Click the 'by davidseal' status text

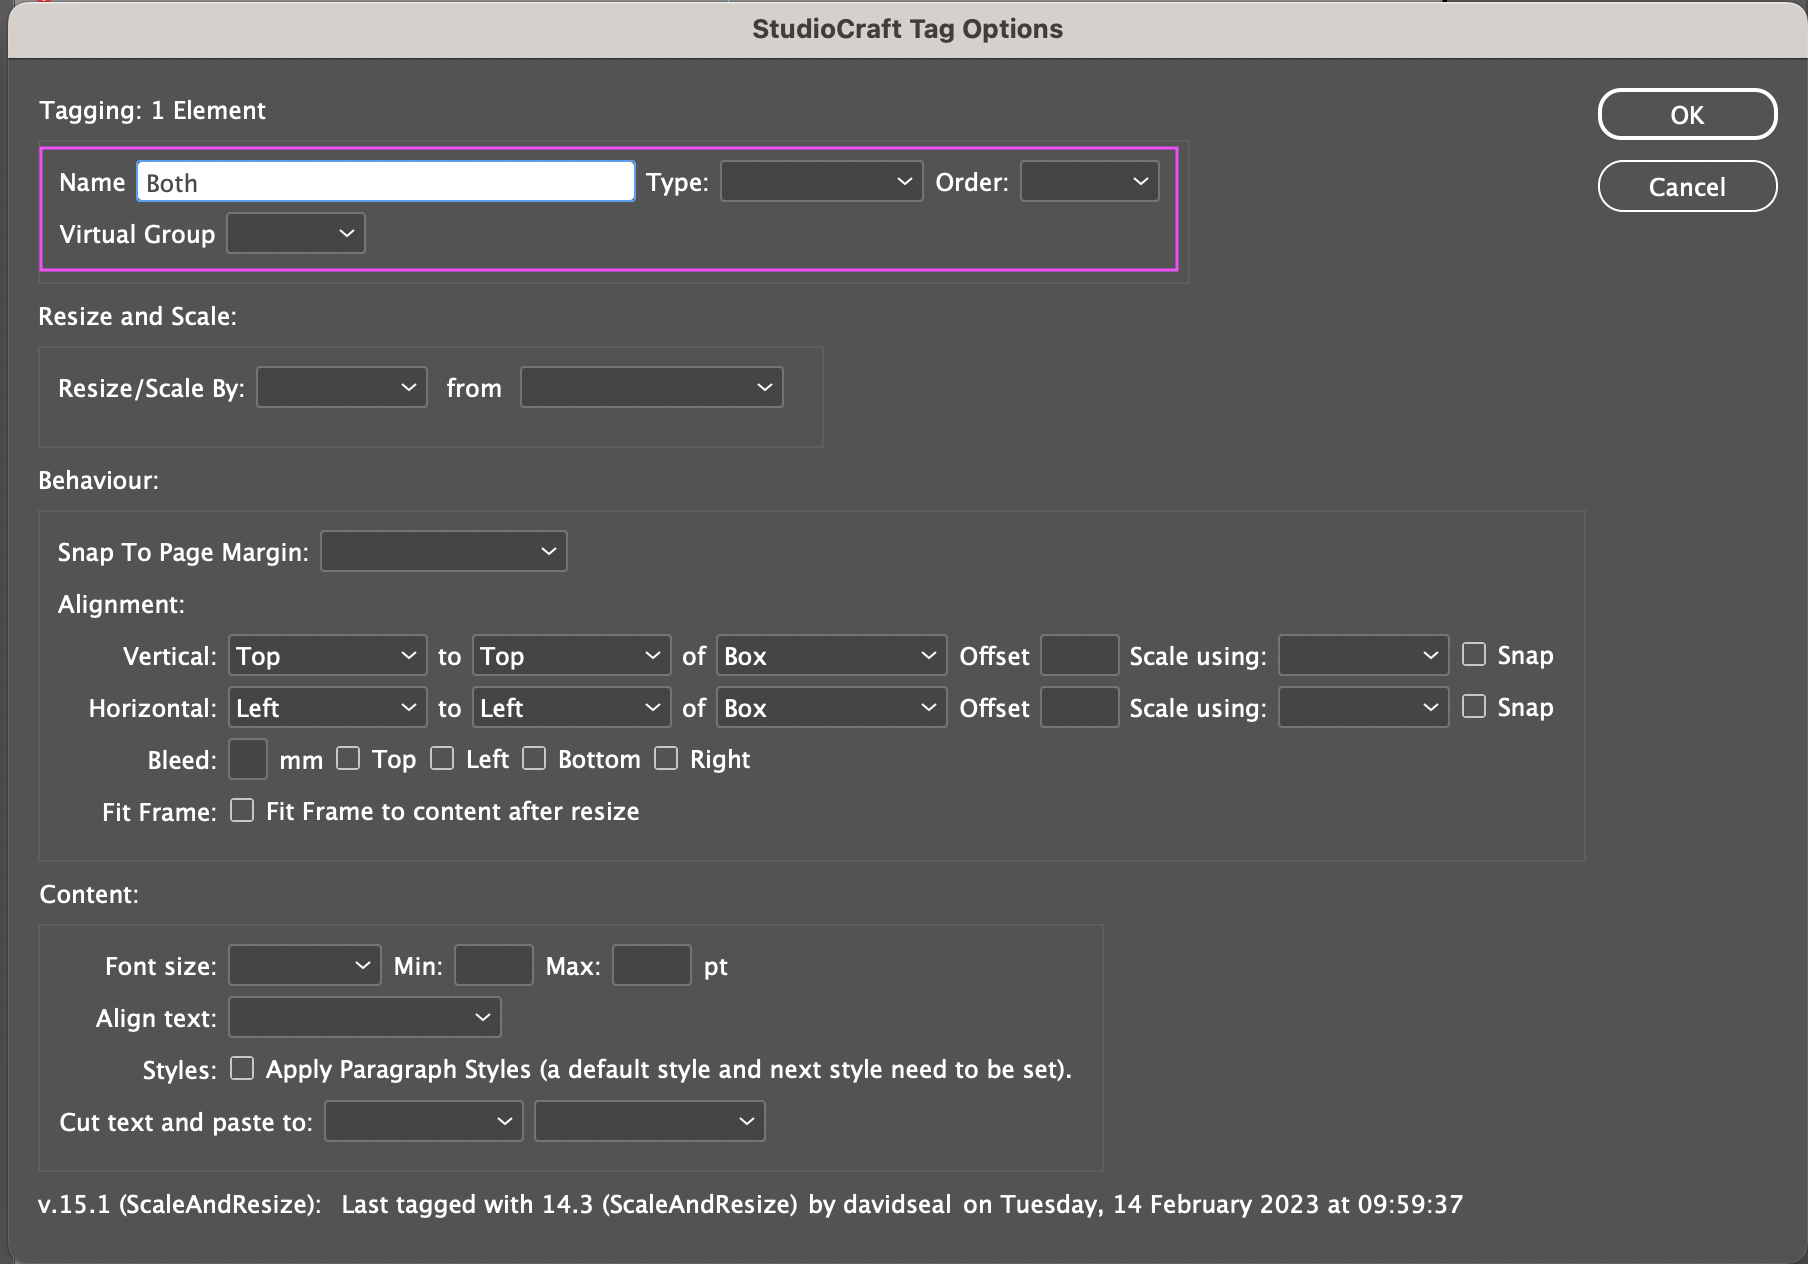point(880,1204)
